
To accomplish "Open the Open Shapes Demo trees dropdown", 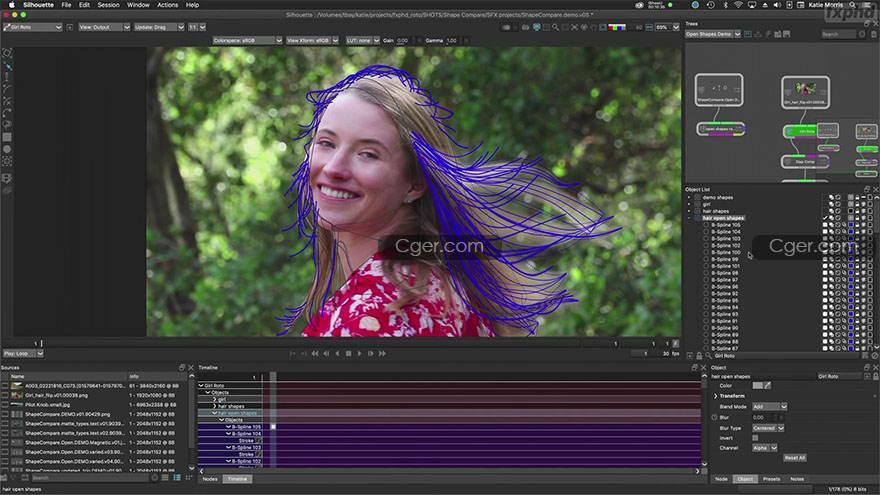I will pos(713,34).
